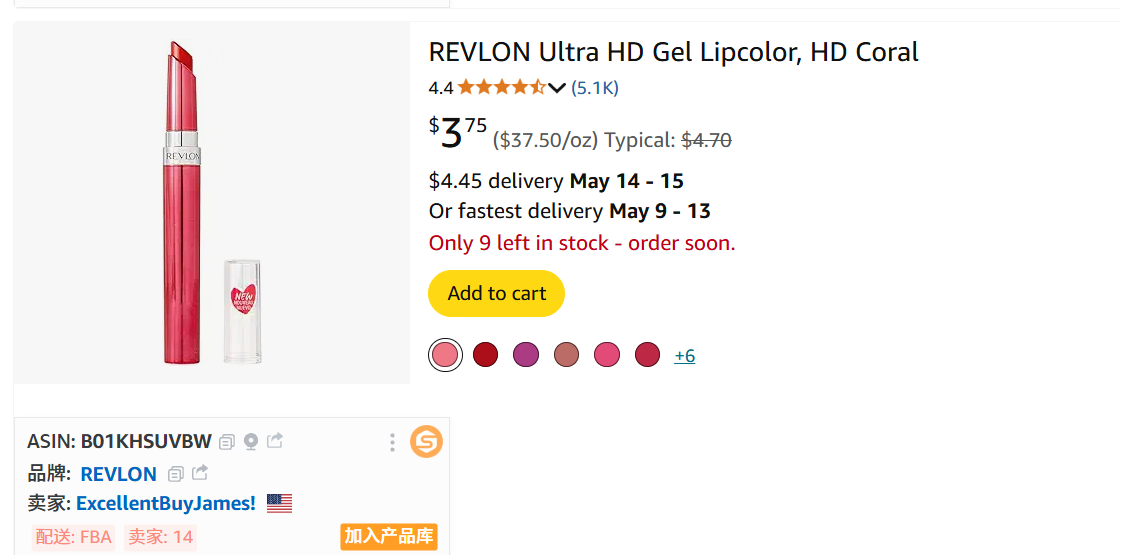Click the share icon beside the ASIN
The image size is (1121, 555).
(275, 440)
